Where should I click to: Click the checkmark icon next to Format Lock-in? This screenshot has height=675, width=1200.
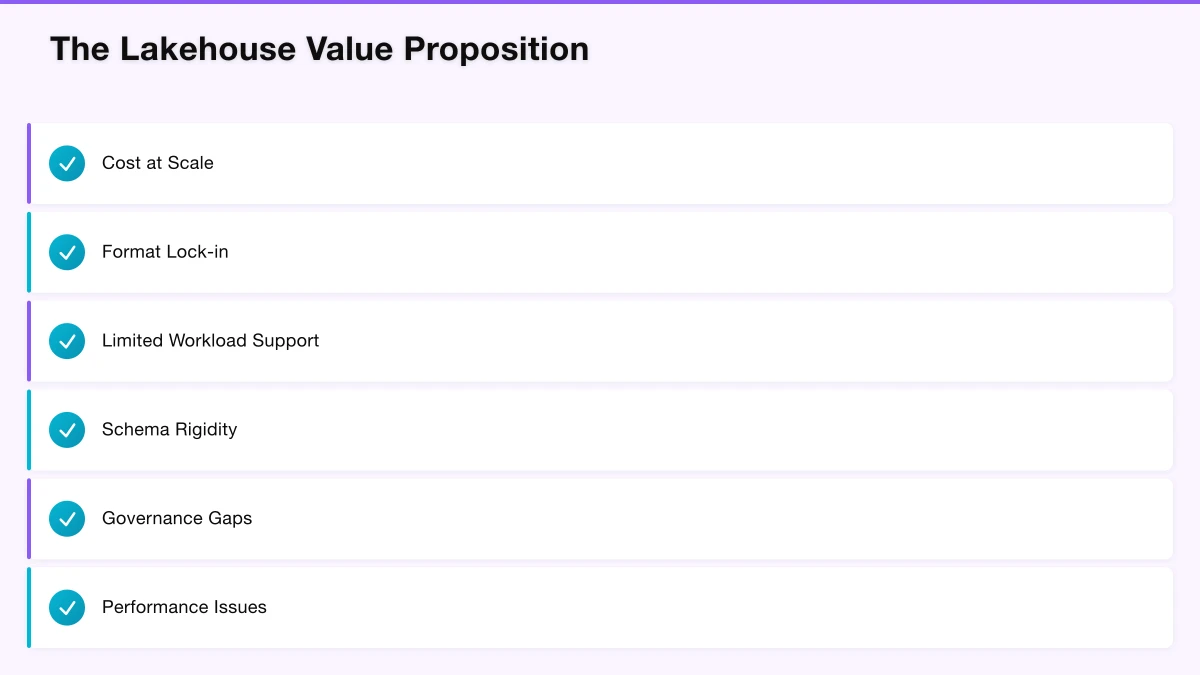(x=67, y=252)
